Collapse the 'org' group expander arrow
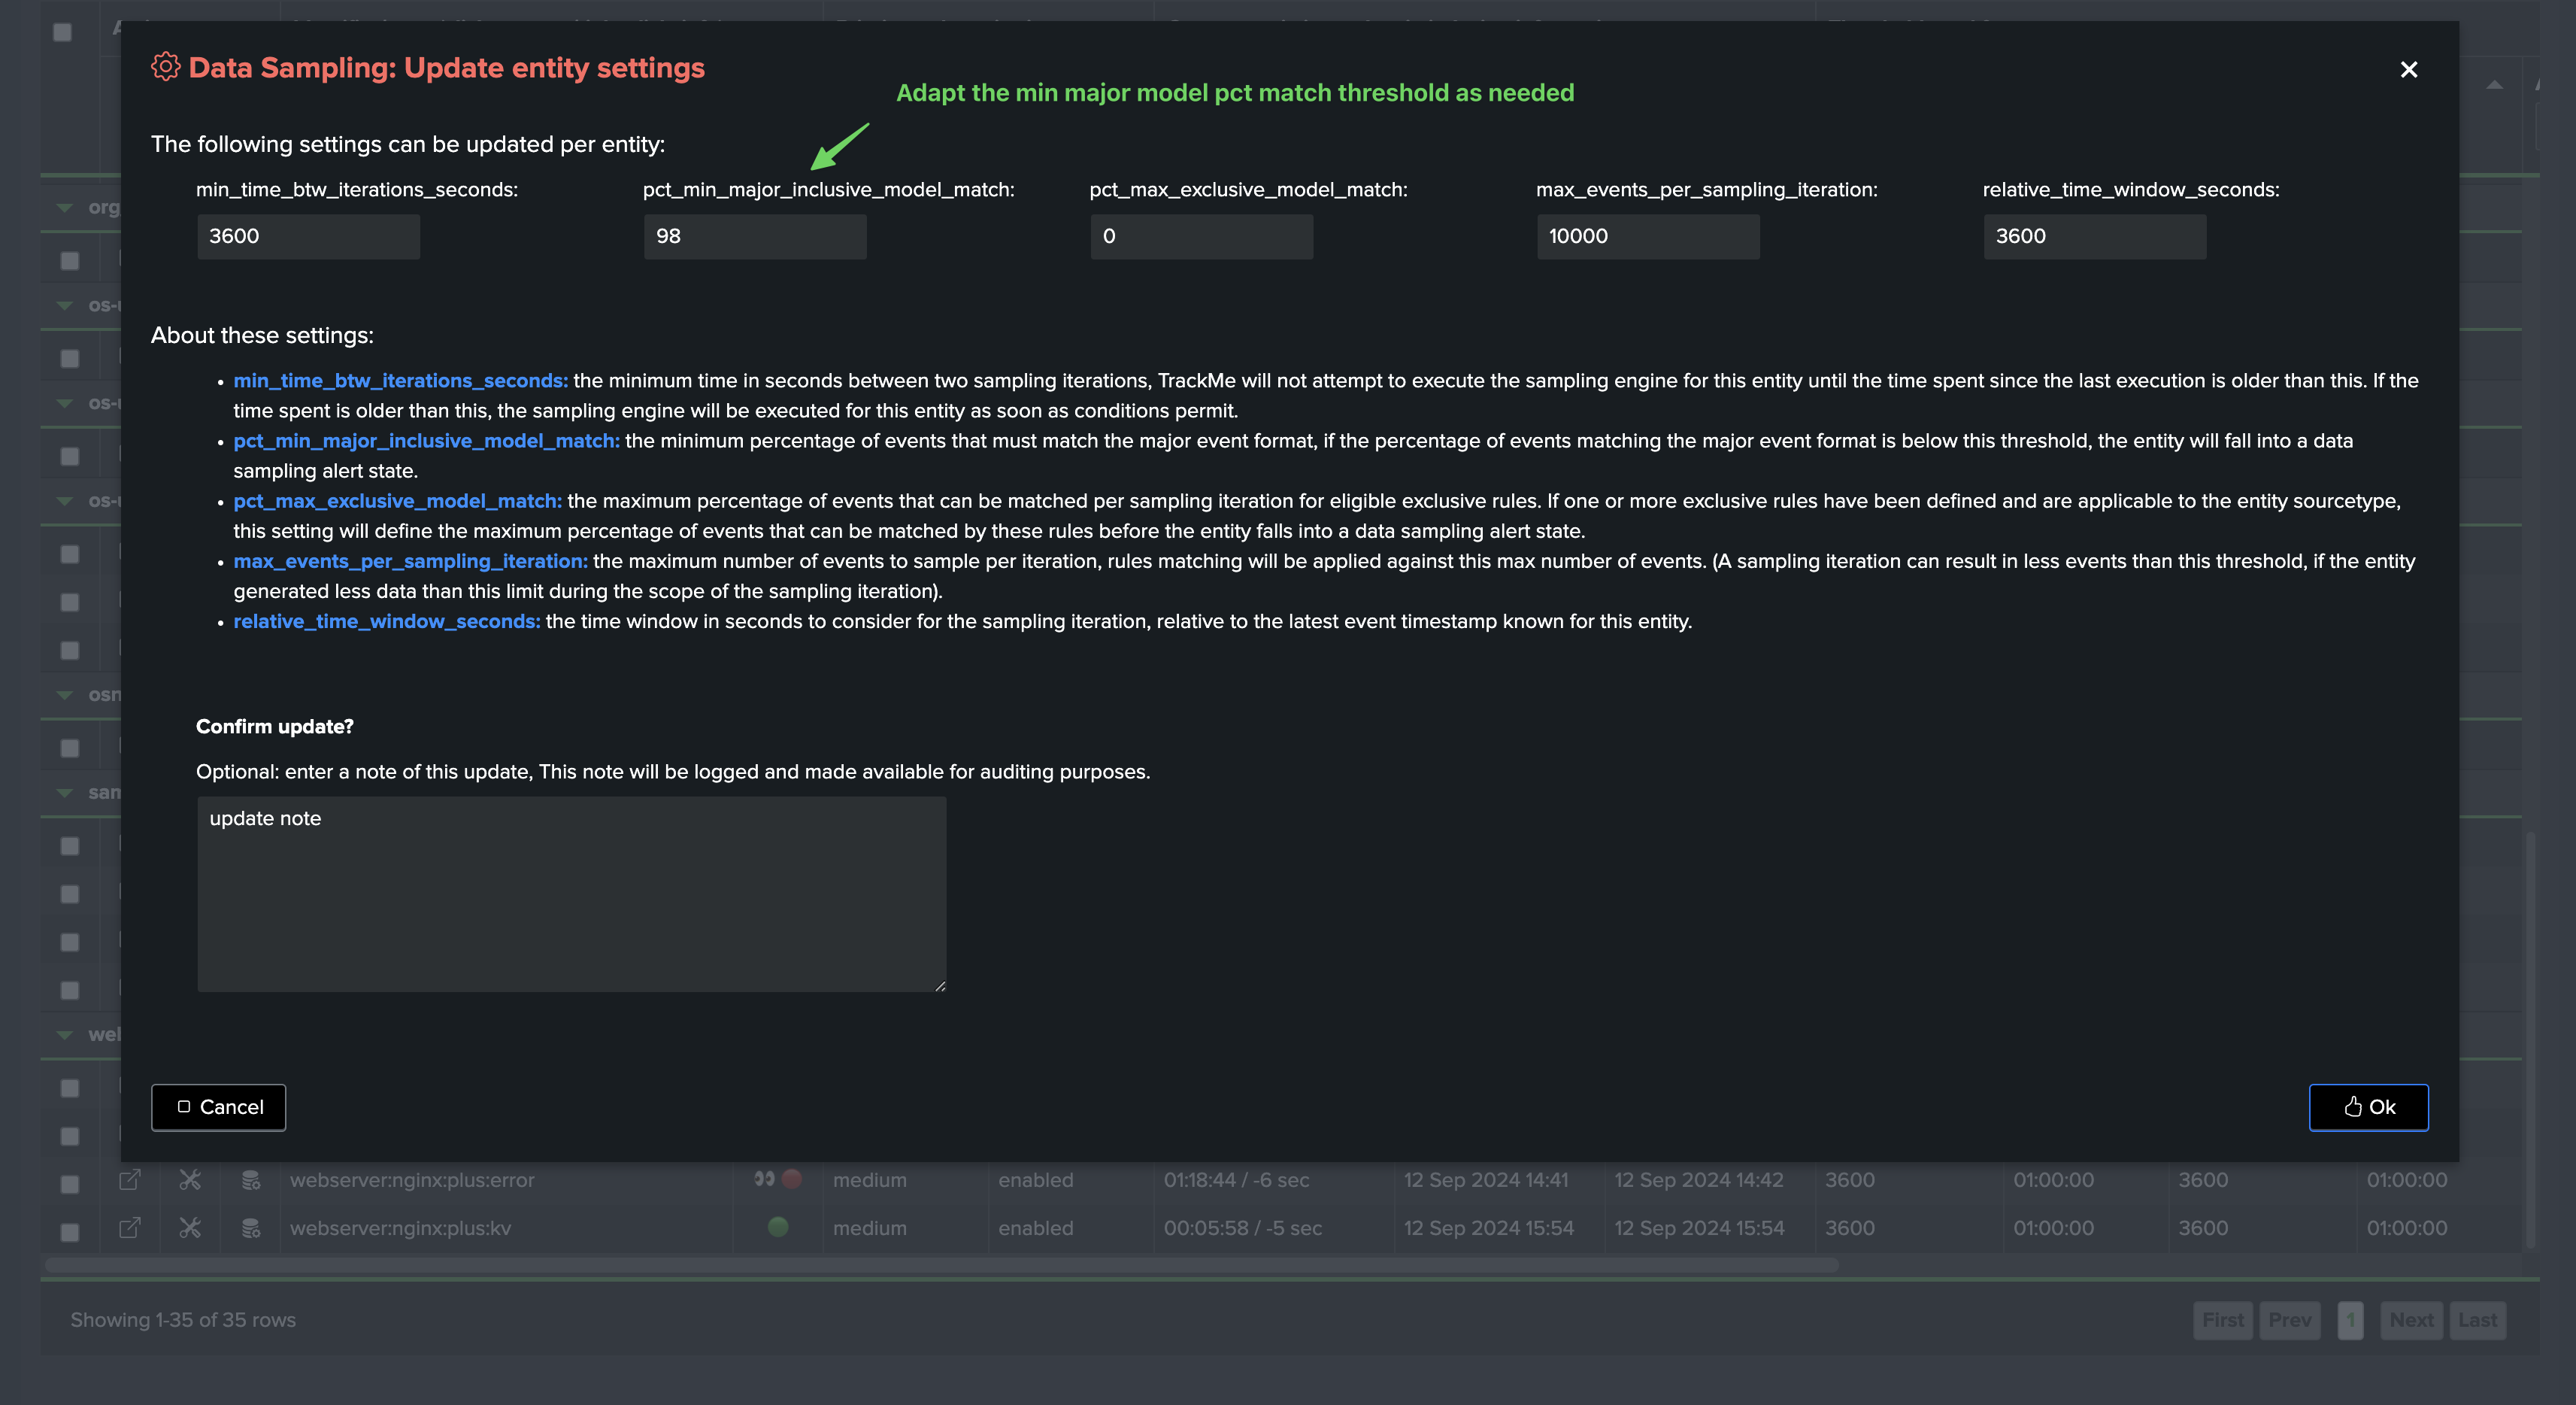This screenshot has width=2576, height=1405. 65,208
